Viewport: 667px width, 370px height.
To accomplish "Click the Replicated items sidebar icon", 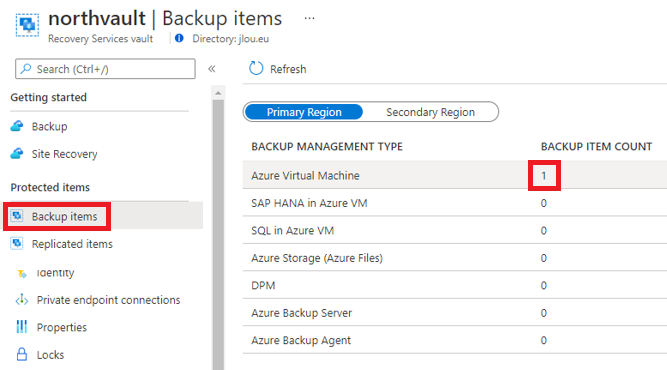I will click(17, 244).
